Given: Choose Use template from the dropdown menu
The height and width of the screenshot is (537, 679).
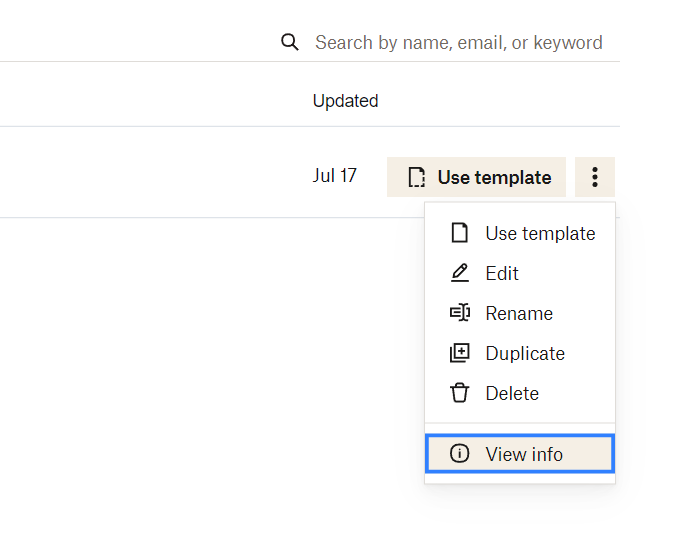Looking at the screenshot, I should pyautogui.click(x=520, y=233).
